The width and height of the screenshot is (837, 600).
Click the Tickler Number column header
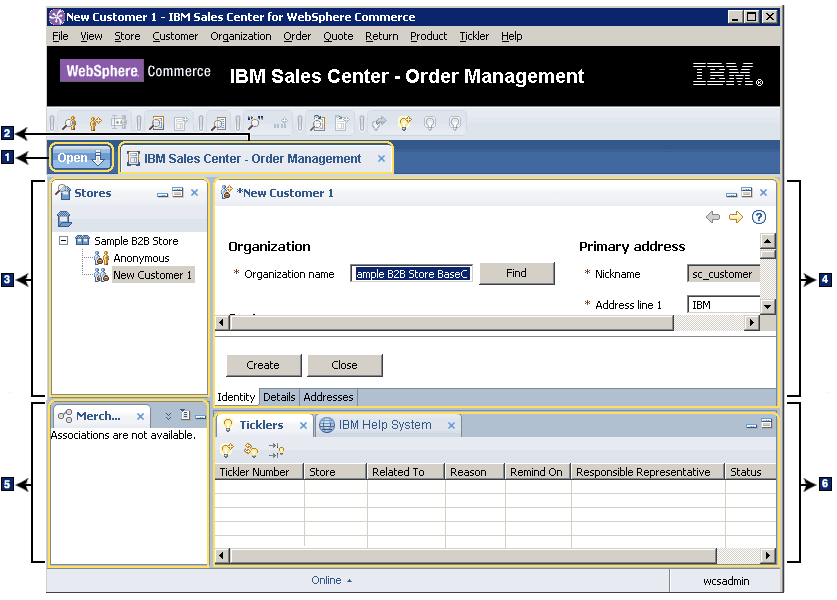pos(259,472)
